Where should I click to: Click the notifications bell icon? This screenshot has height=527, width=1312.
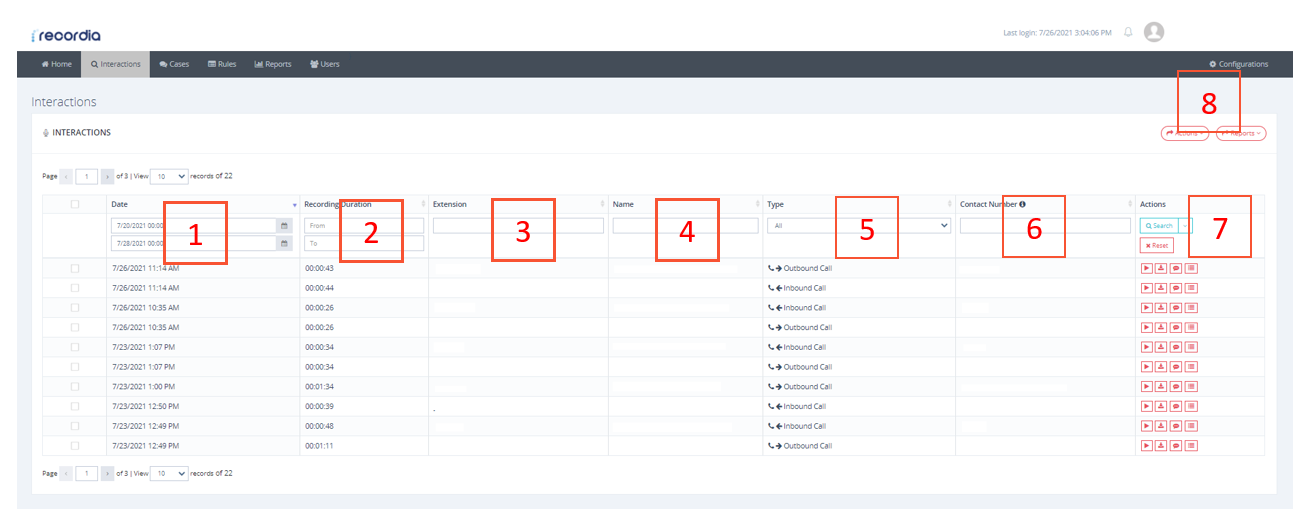pos(1128,32)
